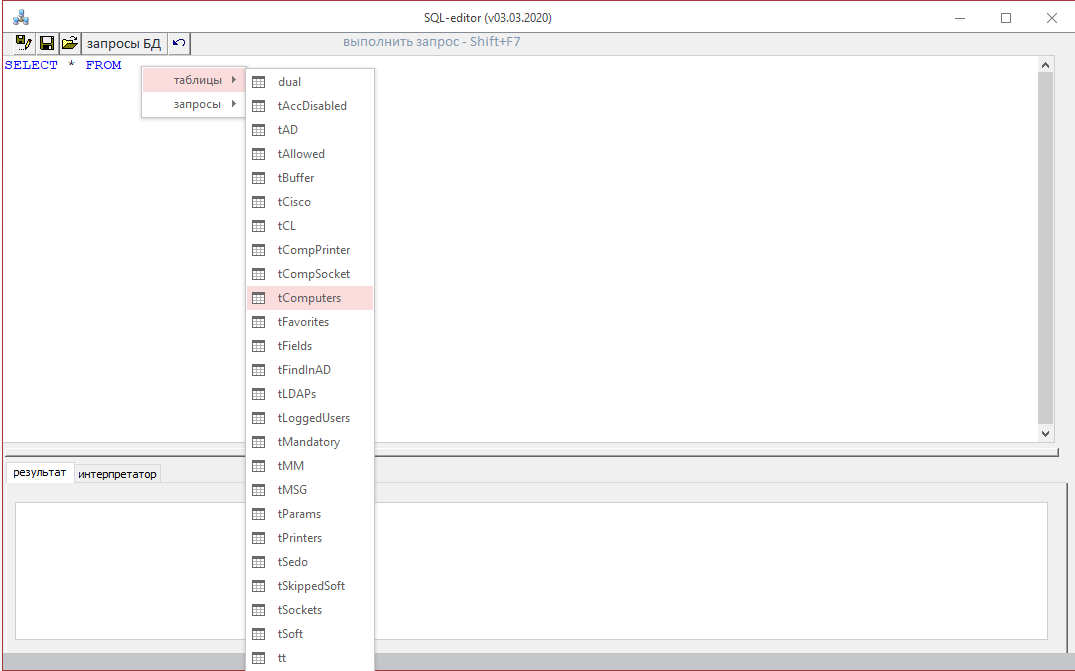The image size is (1075, 671).
Task: Click the undo arrow icon
Action: tap(179, 43)
